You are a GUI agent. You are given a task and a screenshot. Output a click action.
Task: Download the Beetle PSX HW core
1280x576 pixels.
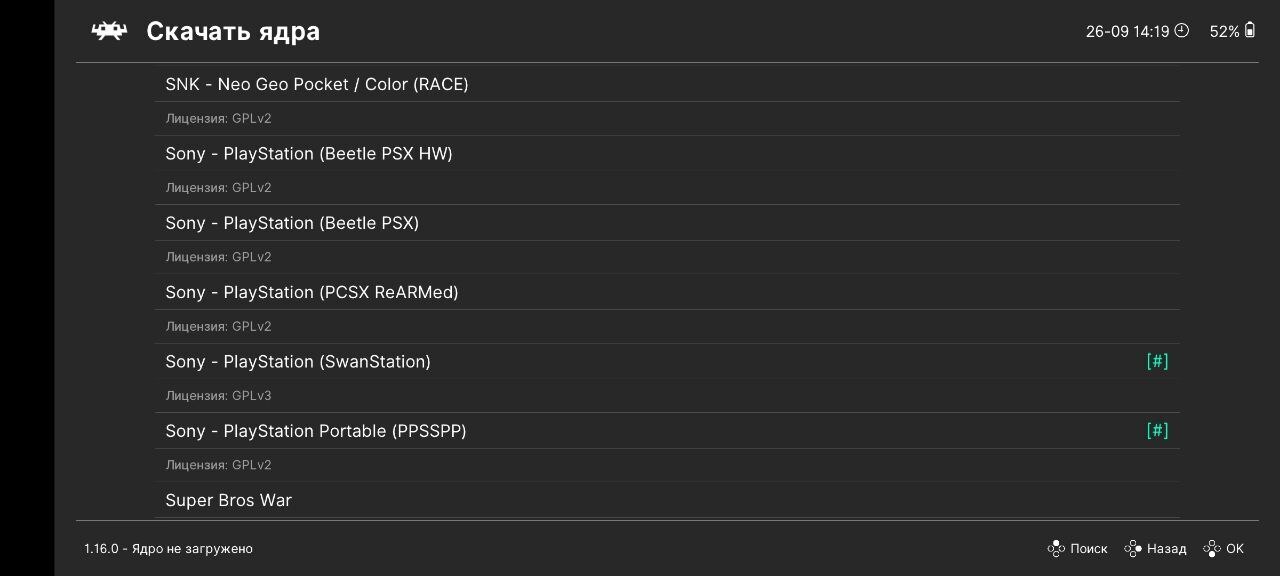click(309, 154)
